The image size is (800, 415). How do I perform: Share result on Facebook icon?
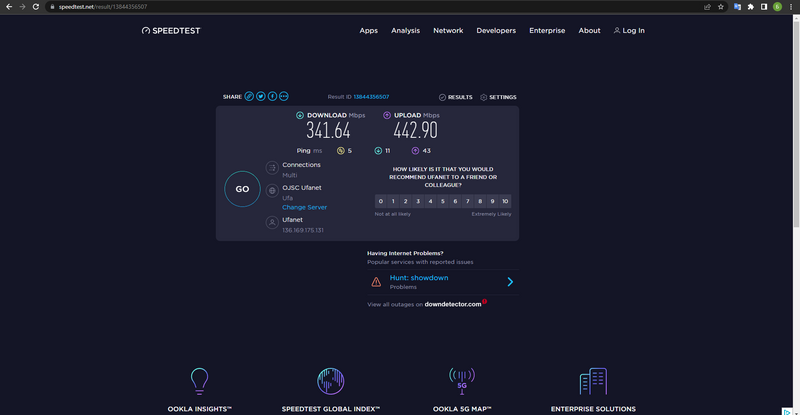click(x=272, y=96)
